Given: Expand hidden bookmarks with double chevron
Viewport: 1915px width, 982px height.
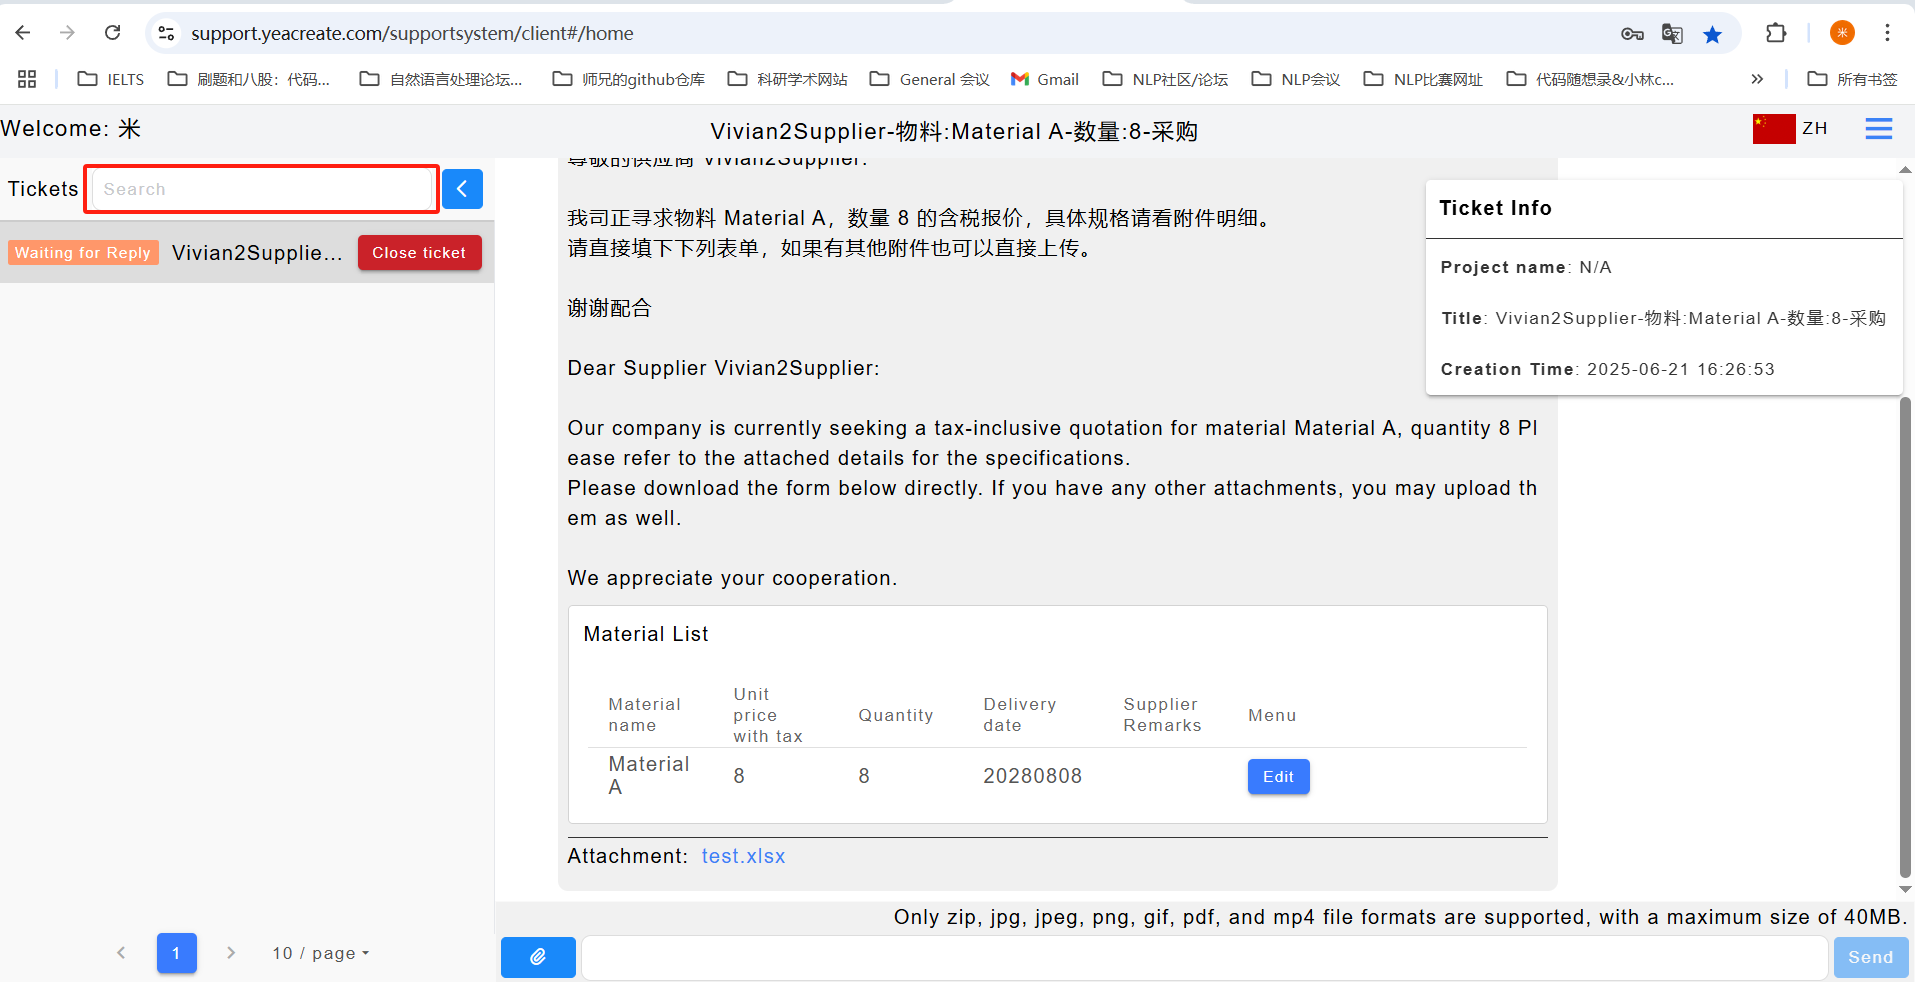Looking at the screenshot, I should coord(1757,79).
